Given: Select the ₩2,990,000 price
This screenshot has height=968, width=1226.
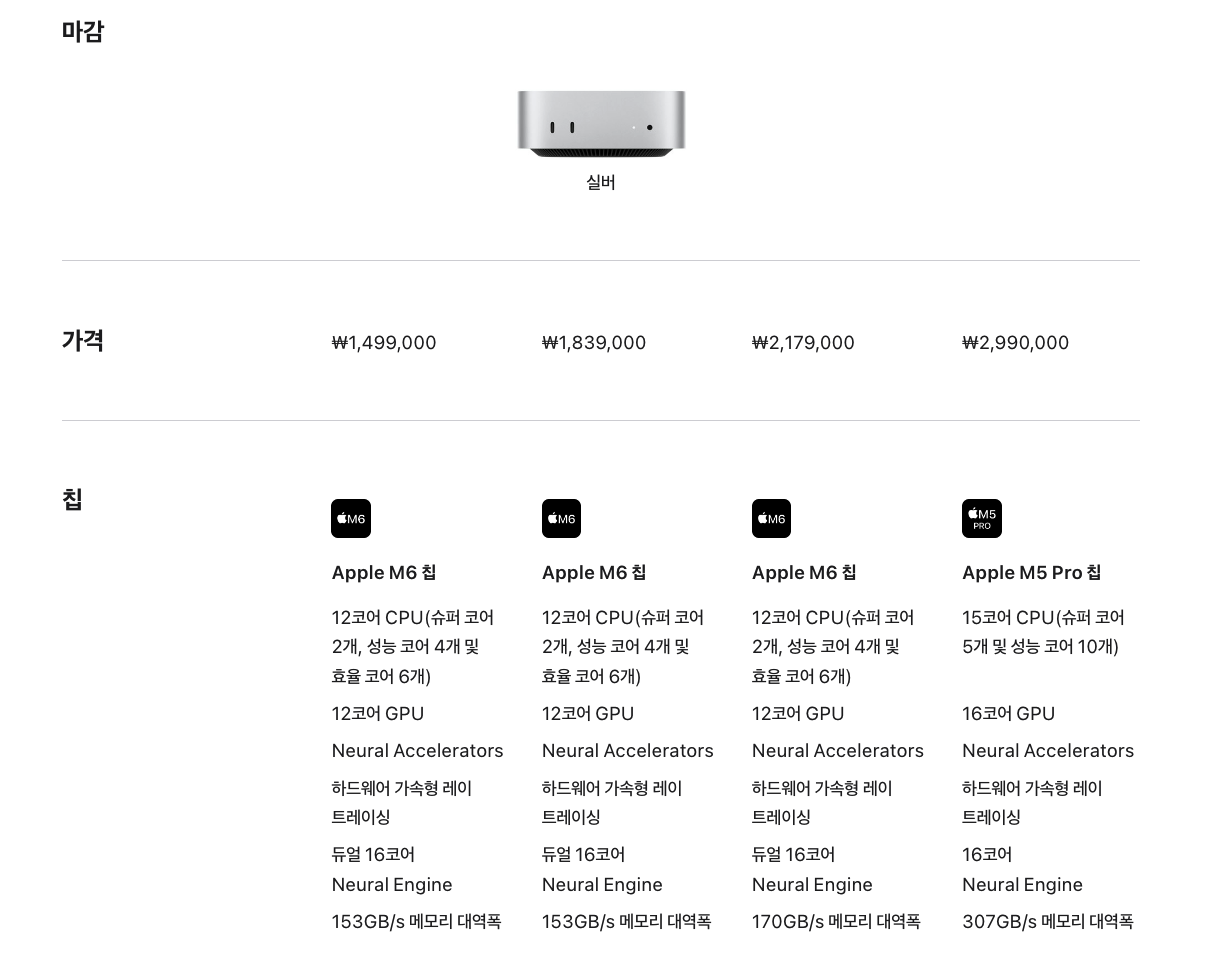Looking at the screenshot, I should point(1016,343).
